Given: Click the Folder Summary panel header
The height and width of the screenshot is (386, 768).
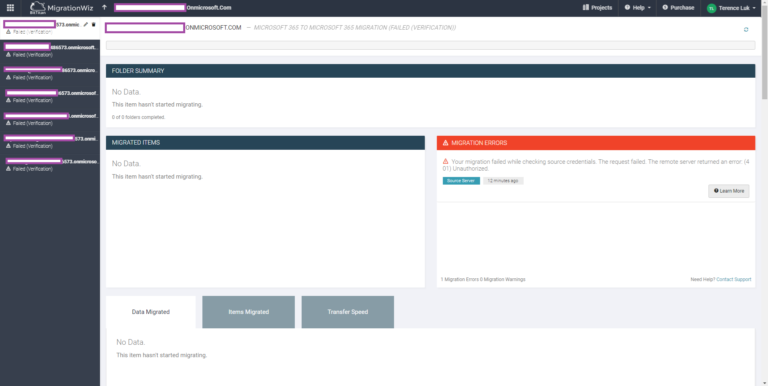Looking at the screenshot, I should pos(431,71).
